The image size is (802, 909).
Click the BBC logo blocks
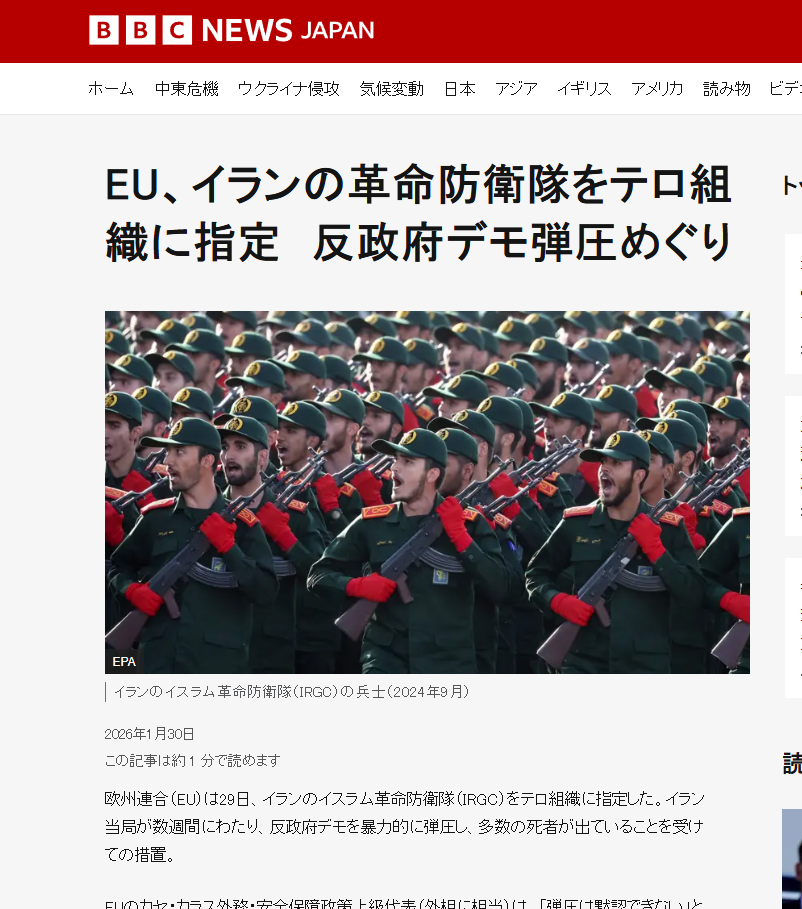point(140,30)
